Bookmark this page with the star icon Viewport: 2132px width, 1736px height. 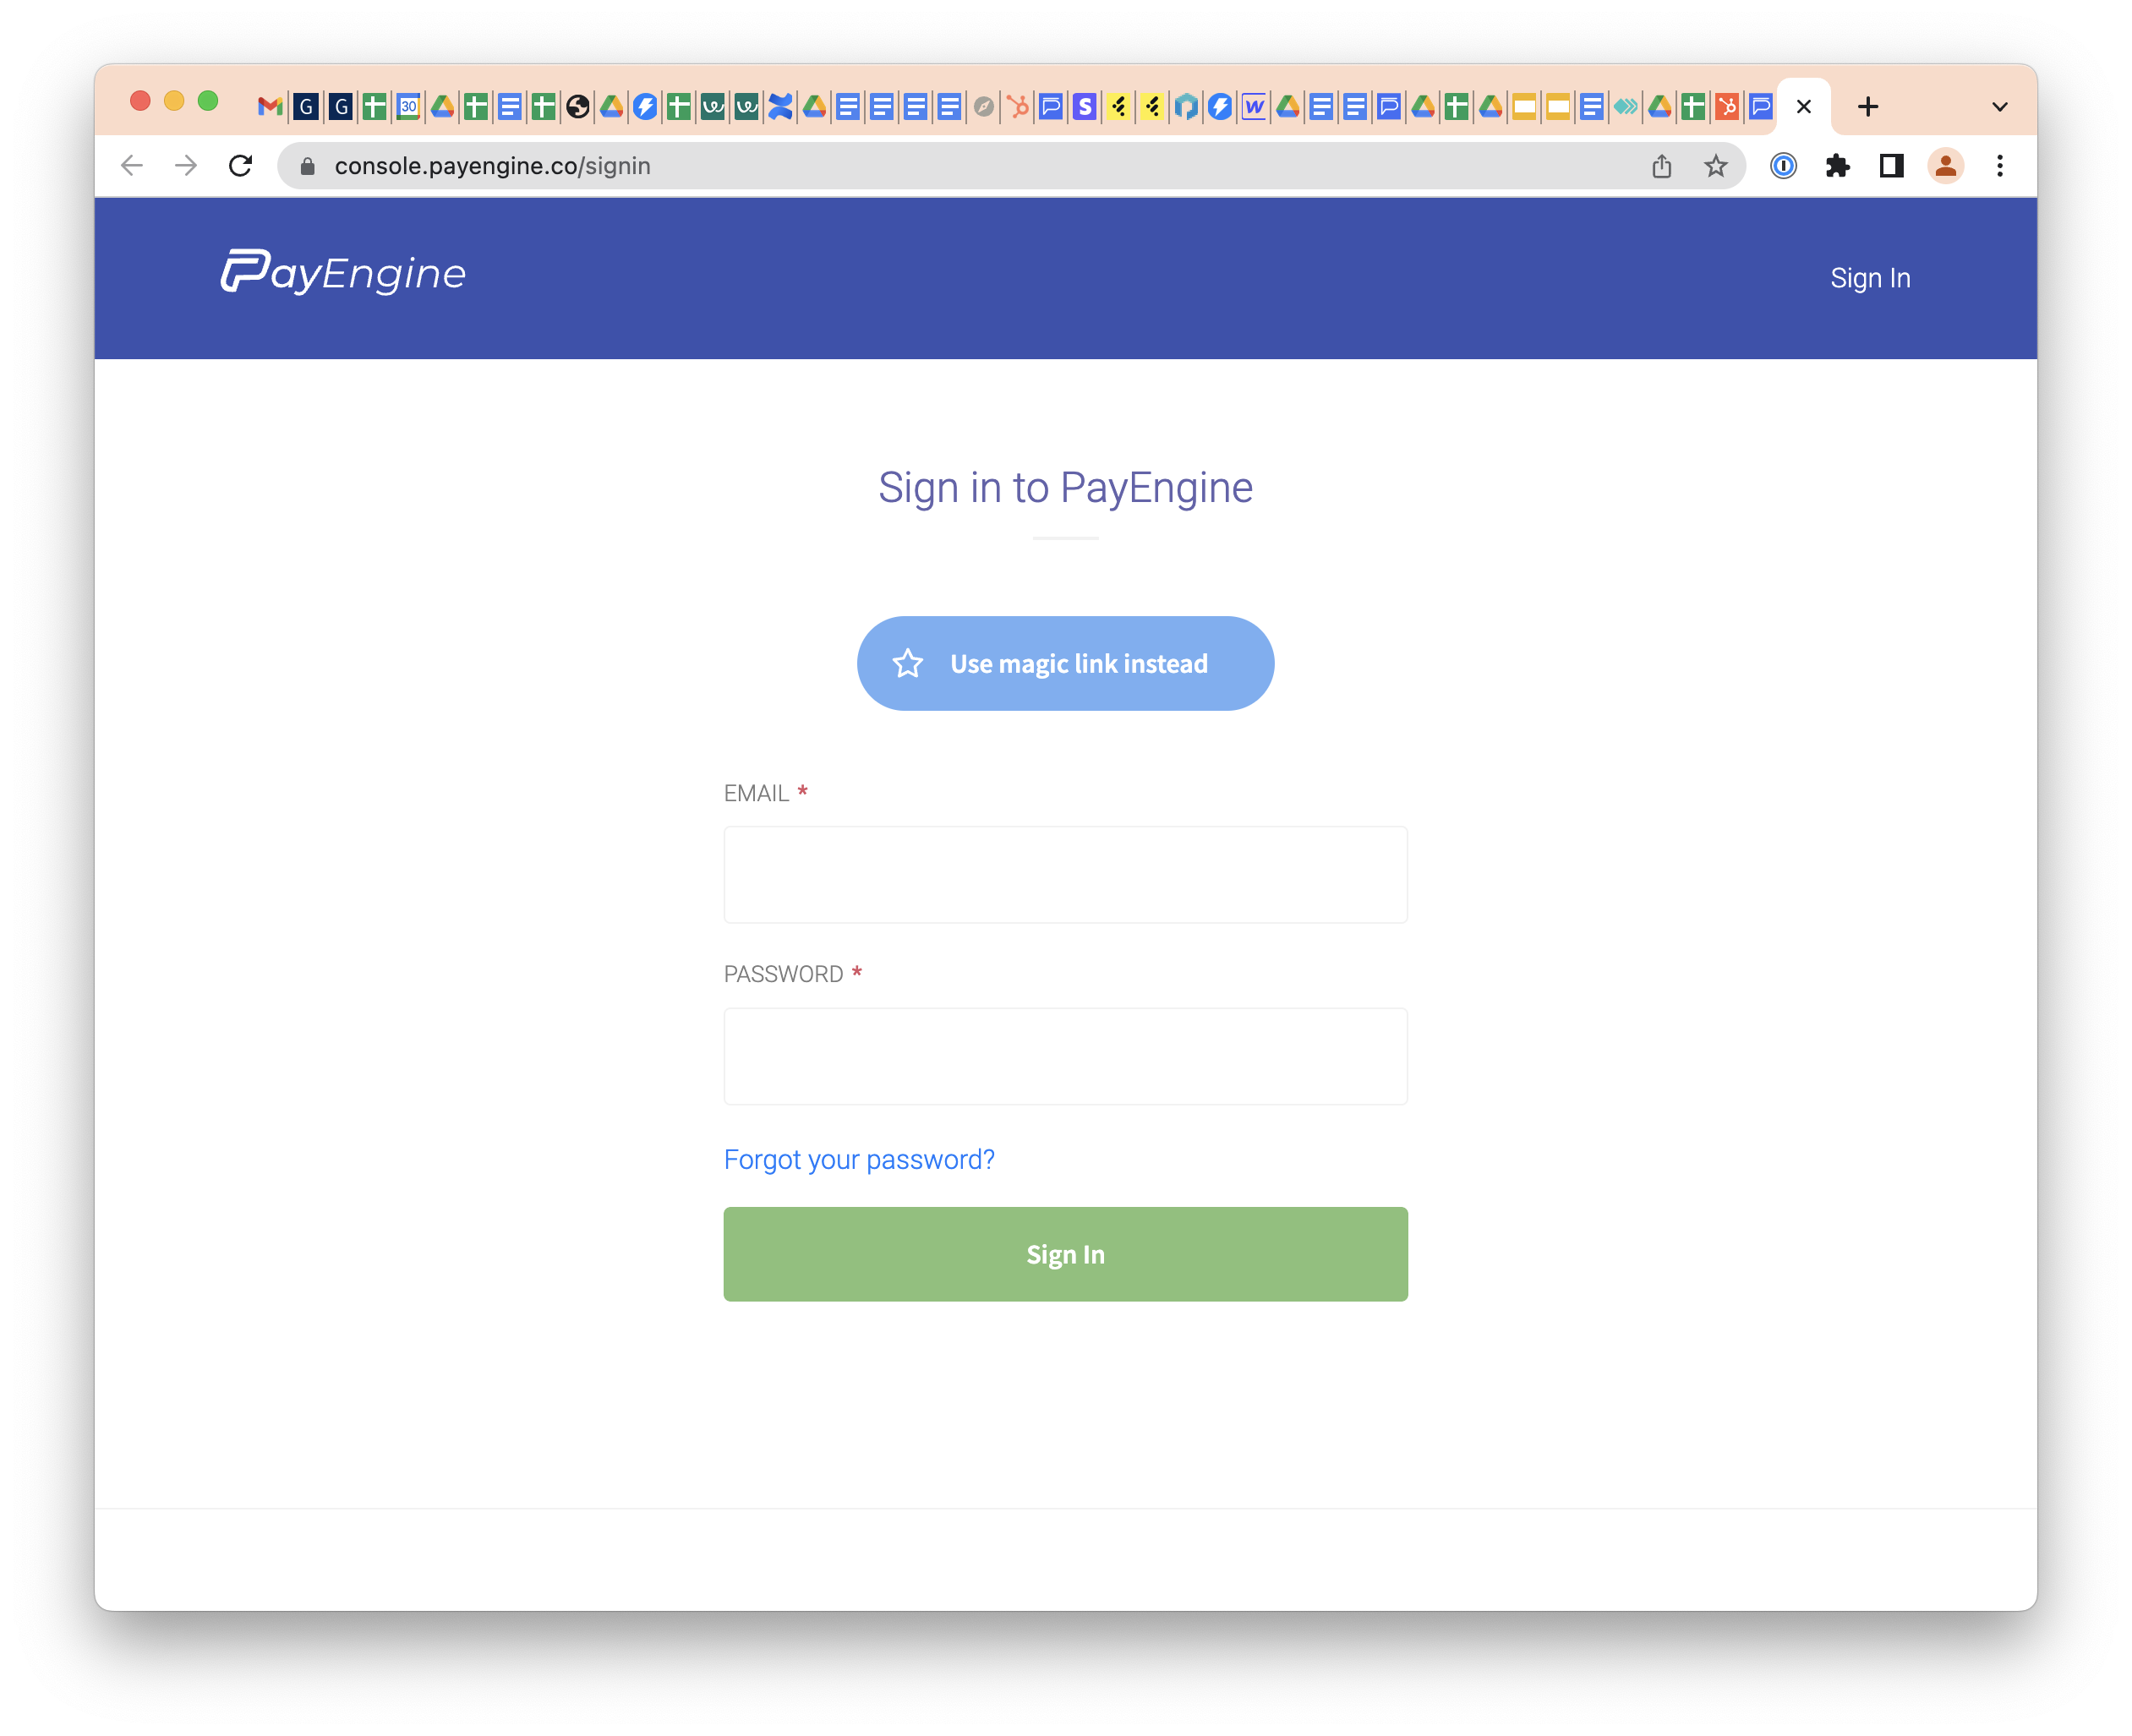click(x=1716, y=166)
